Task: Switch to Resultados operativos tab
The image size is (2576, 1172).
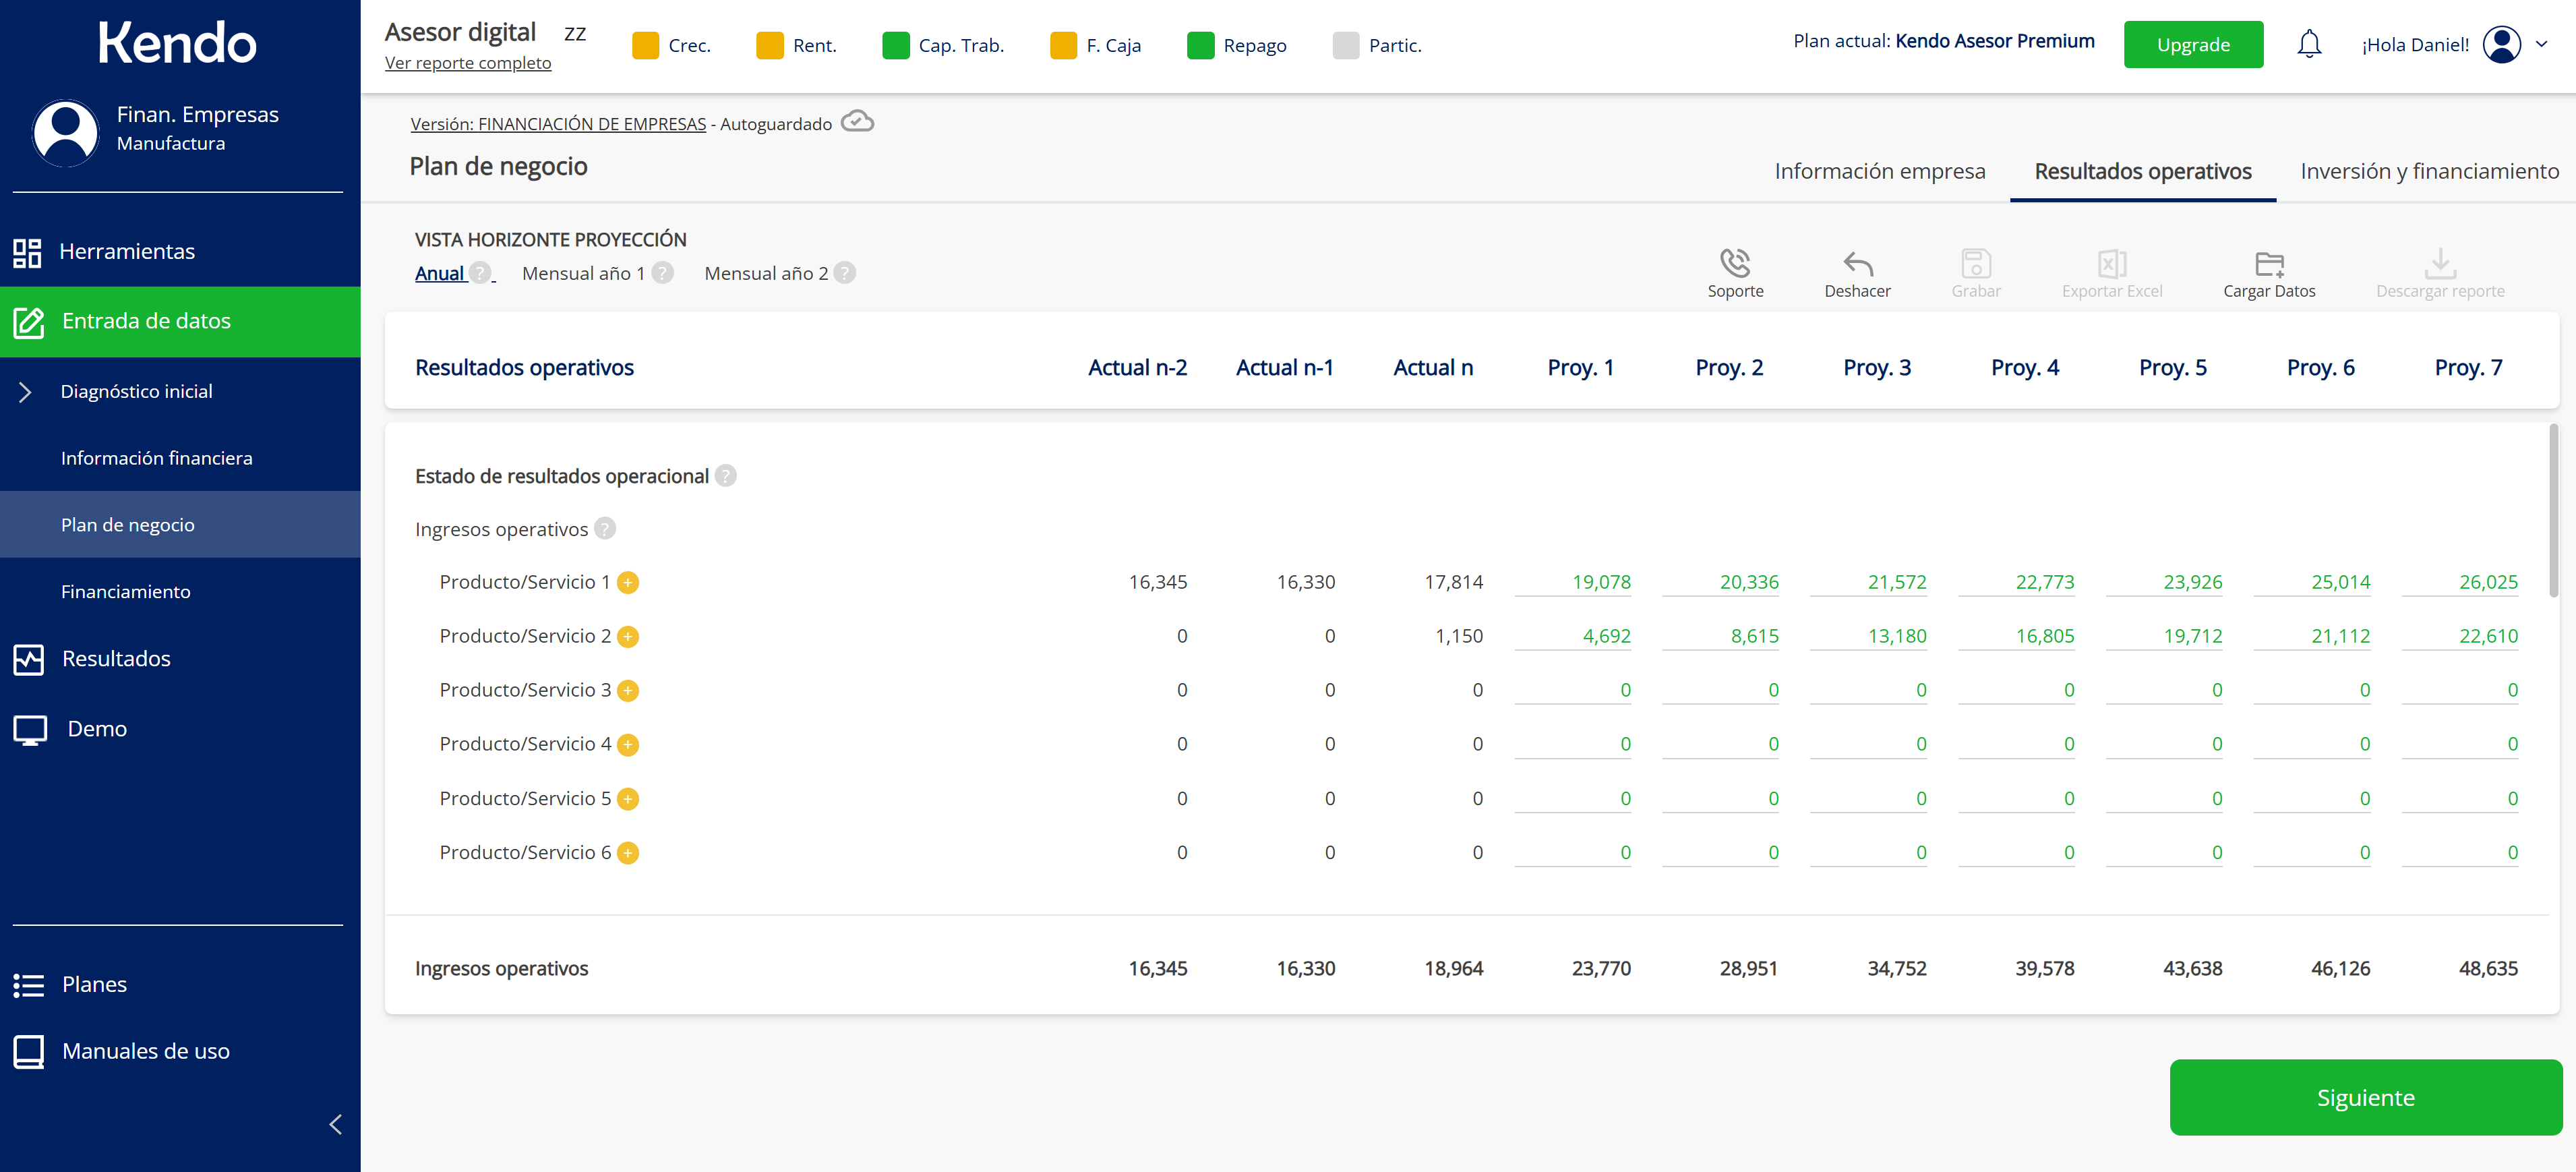Action: (2142, 171)
